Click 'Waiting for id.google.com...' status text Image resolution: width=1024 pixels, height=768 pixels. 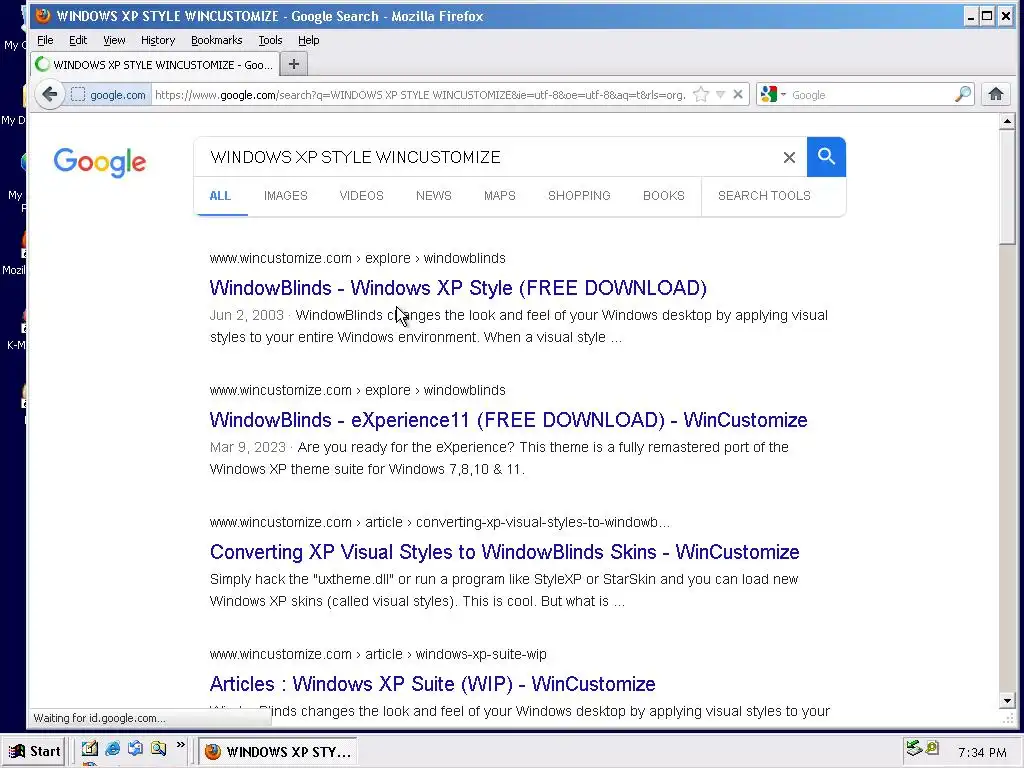tap(99, 718)
